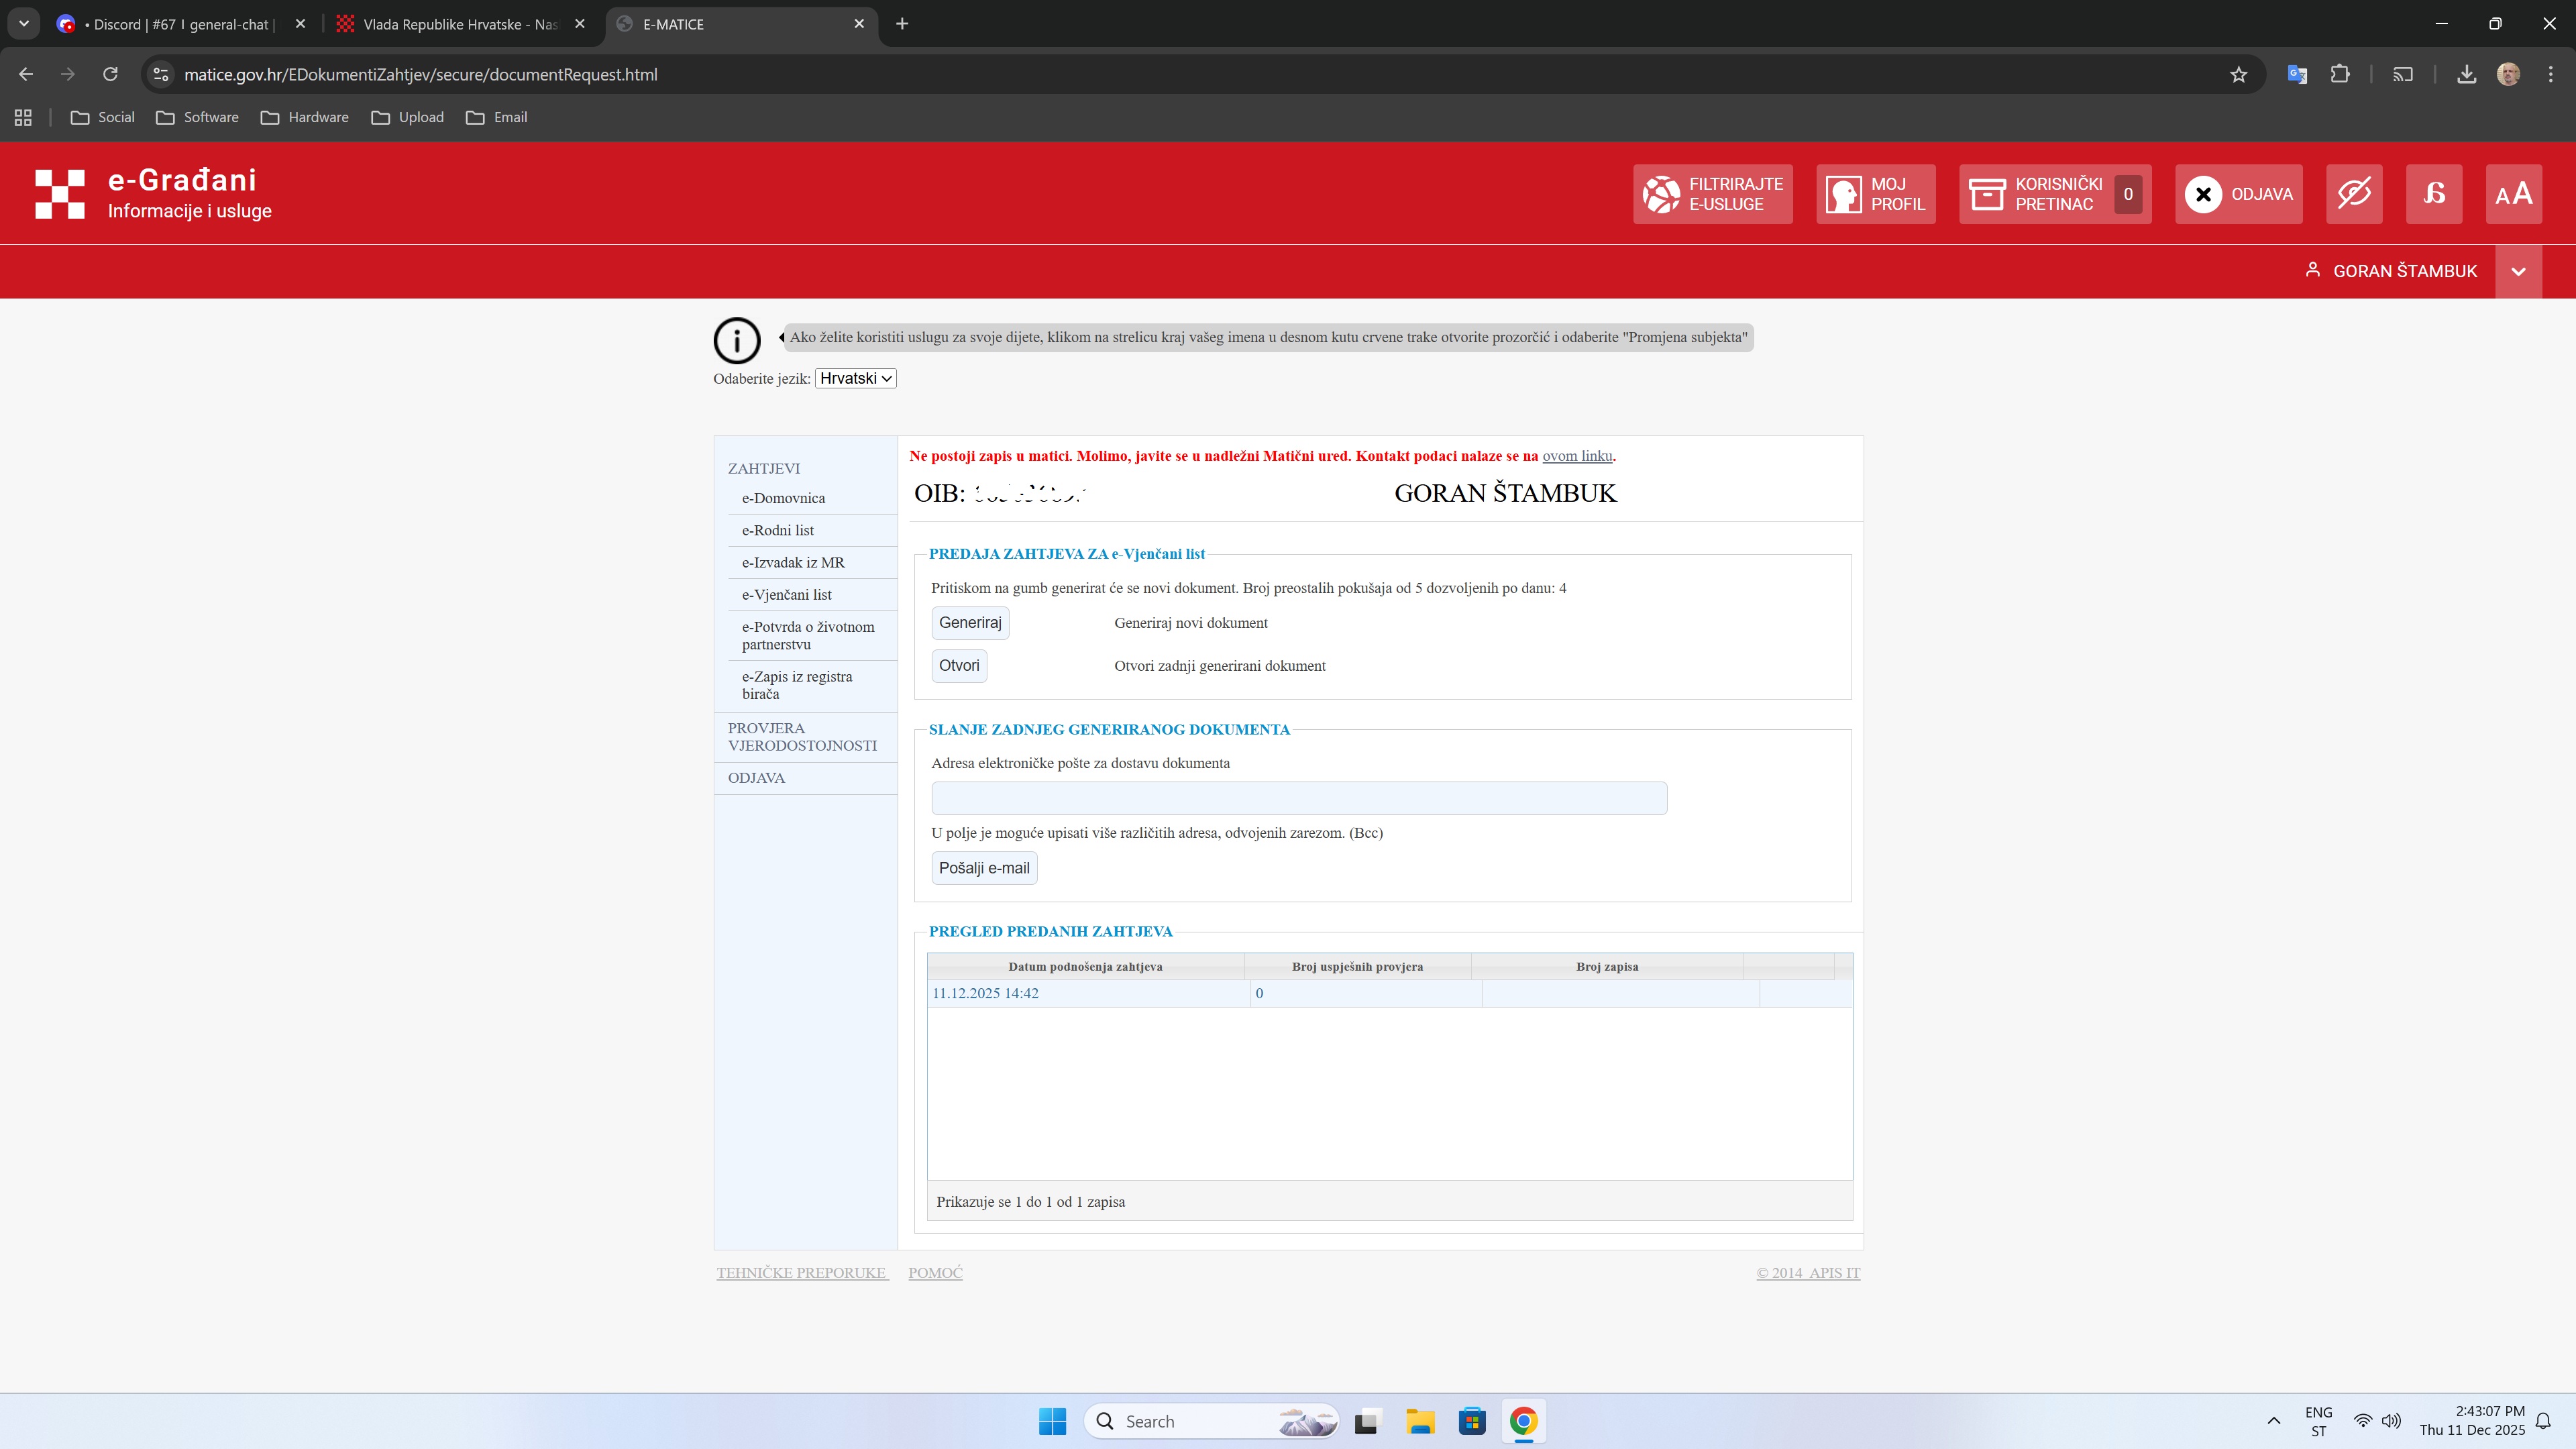The height and width of the screenshot is (1449, 2576).
Task: Open the Odaberite jezik language dropdown
Action: click(855, 378)
